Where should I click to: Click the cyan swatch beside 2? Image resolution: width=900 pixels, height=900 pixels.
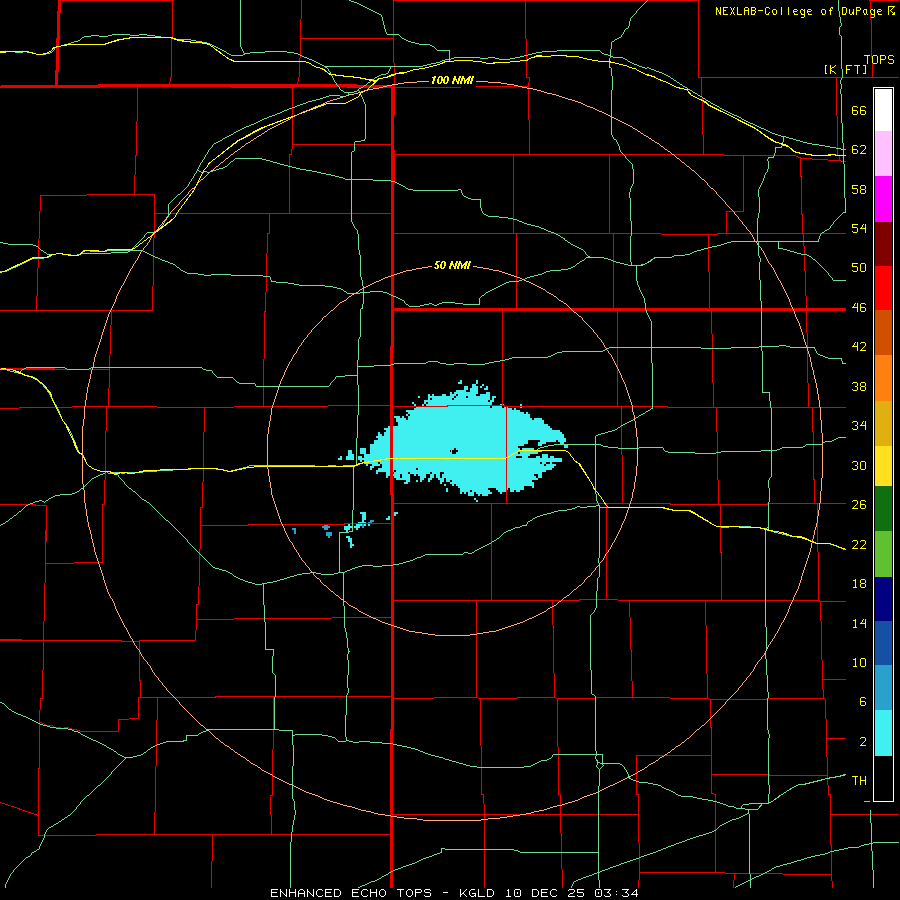(x=883, y=733)
